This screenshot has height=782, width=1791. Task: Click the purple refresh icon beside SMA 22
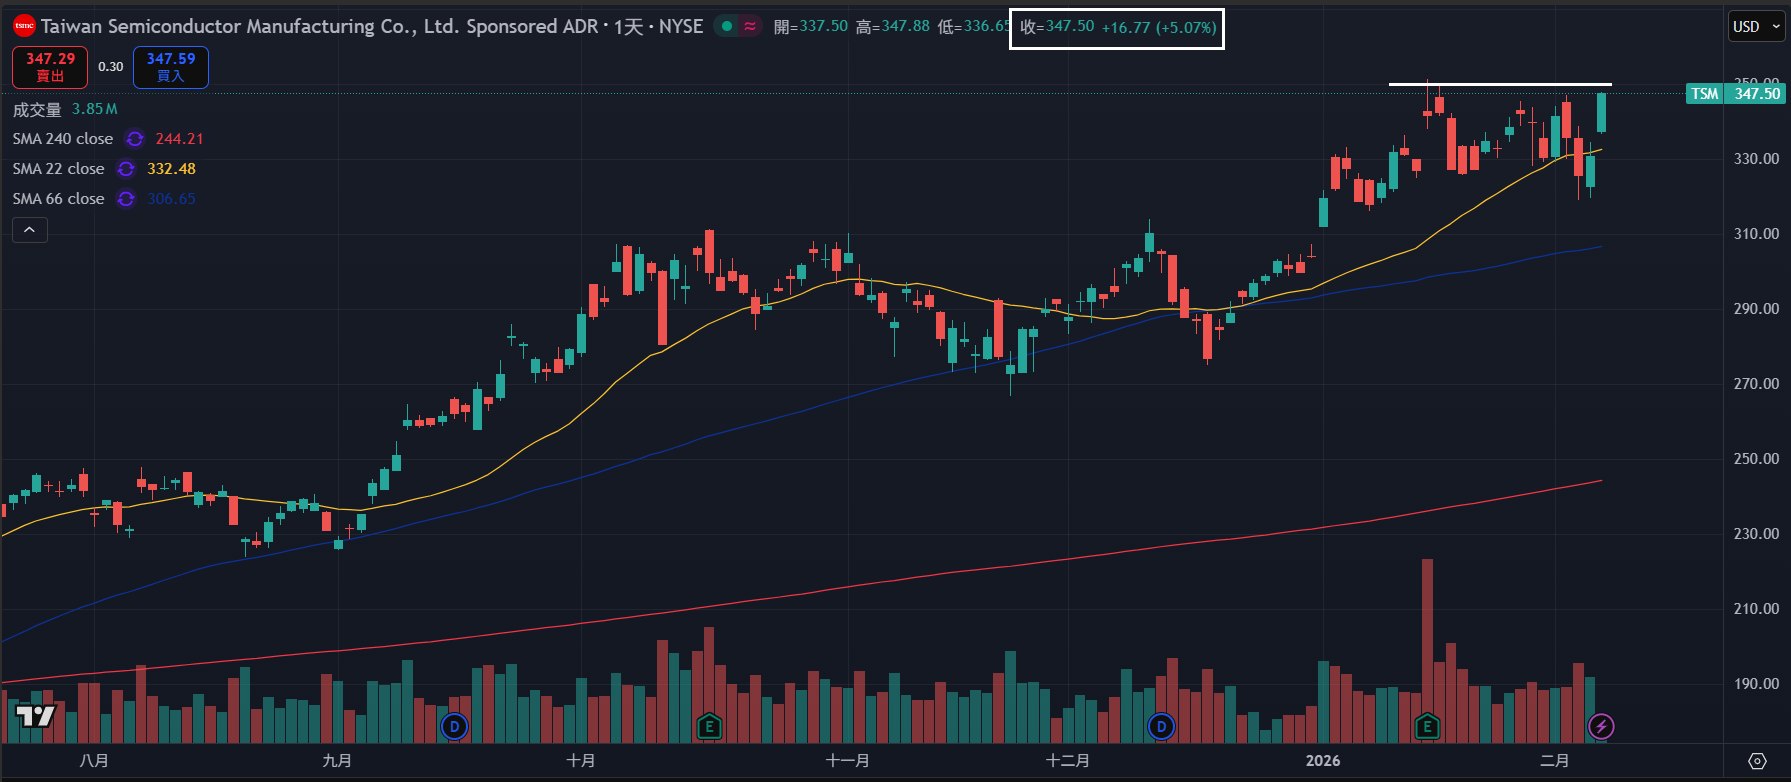point(126,169)
